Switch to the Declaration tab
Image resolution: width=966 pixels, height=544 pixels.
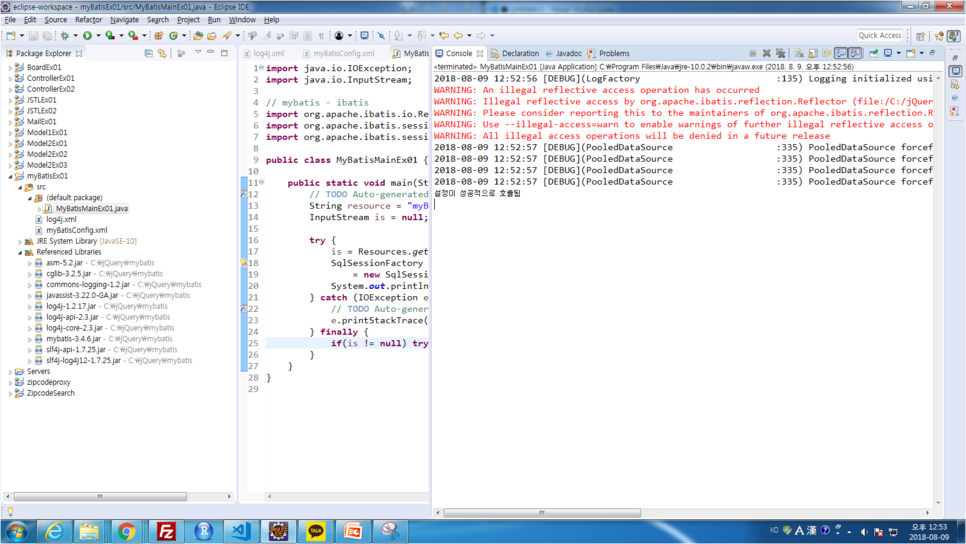[515, 54]
